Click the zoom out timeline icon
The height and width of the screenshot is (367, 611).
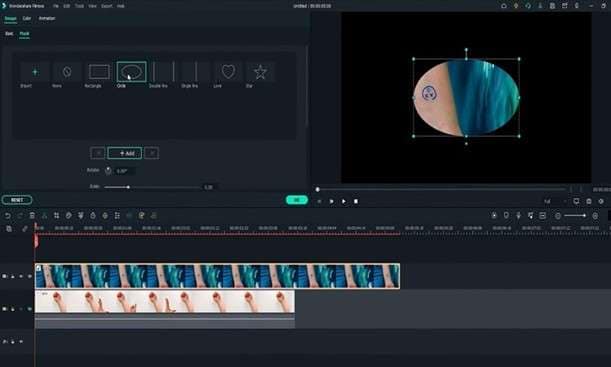click(558, 215)
